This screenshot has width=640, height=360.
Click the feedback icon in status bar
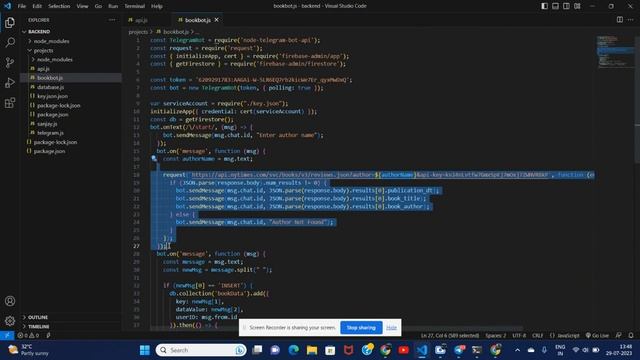pyautogui.click(x=619, y=335)
